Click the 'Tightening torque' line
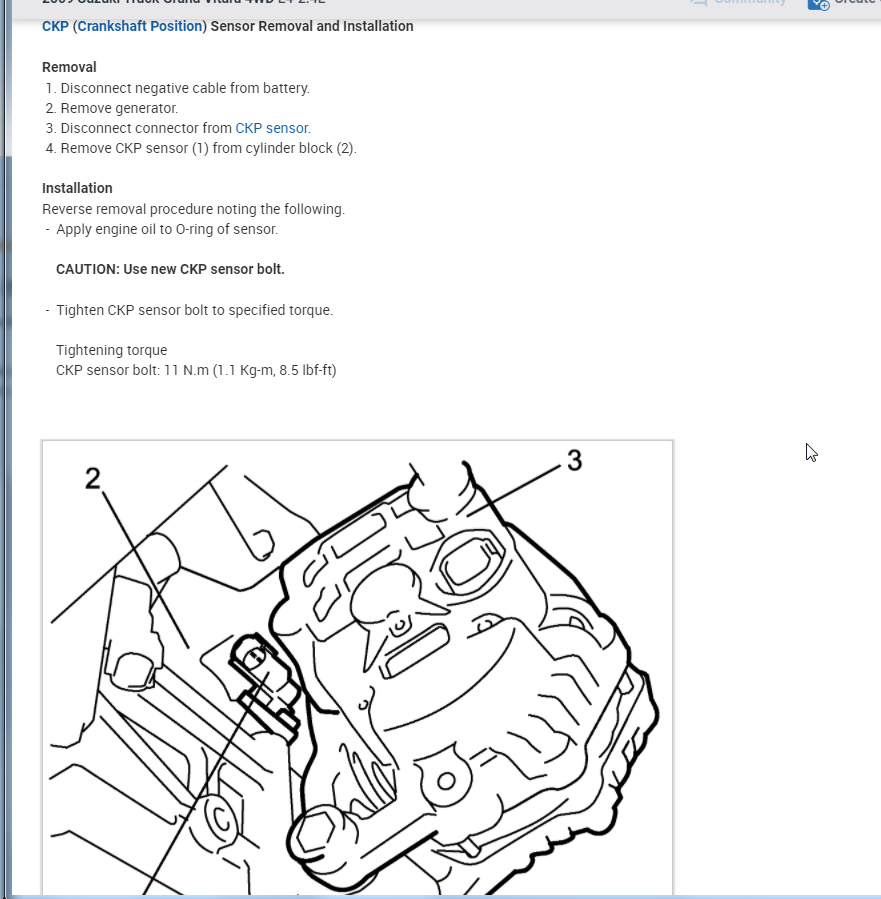The image size is (881, 899). tap(112, 350)
